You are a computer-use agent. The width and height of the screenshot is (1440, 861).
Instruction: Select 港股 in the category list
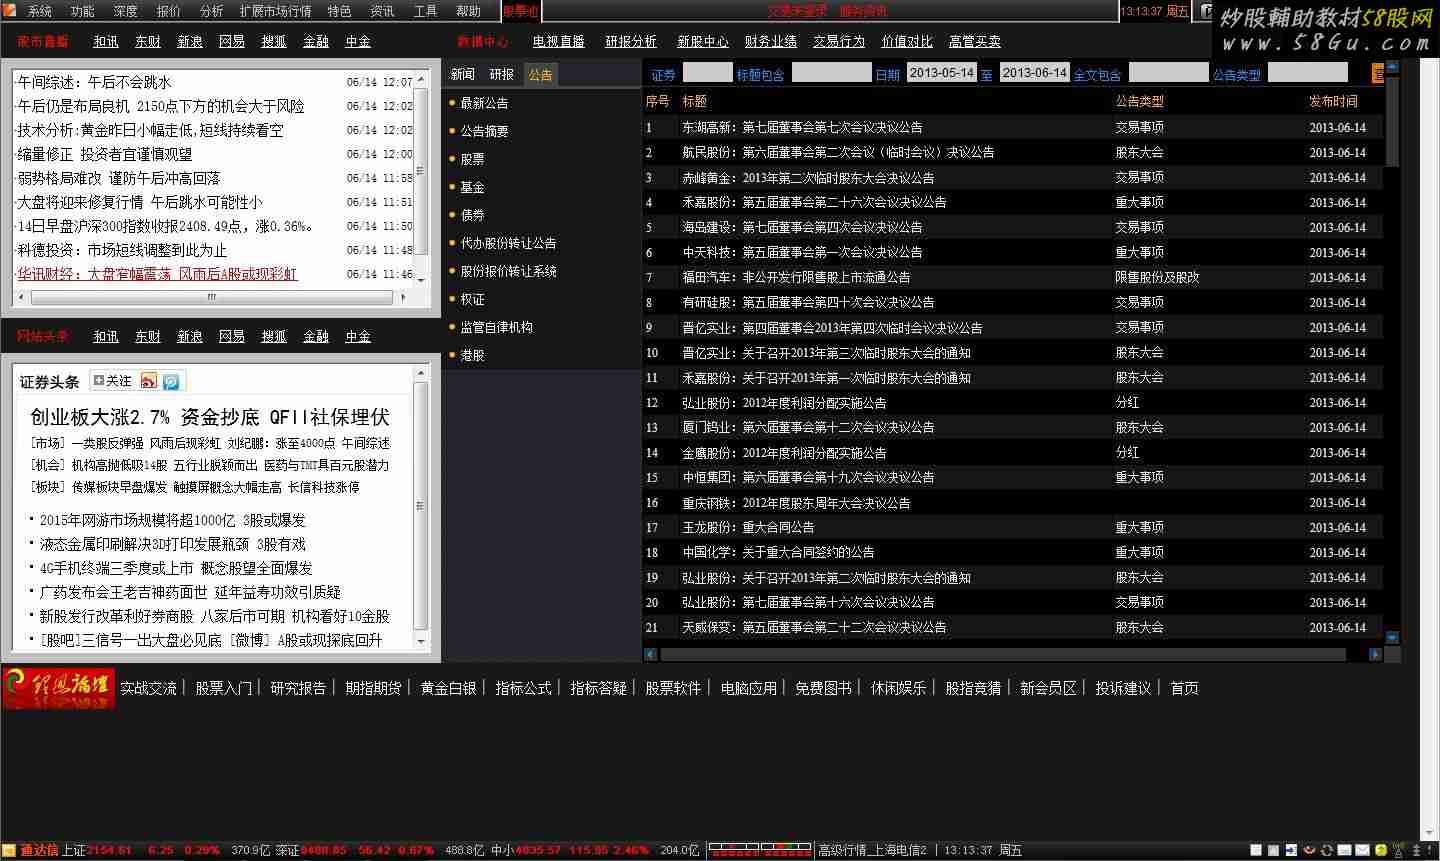click(x=473, y=355)
